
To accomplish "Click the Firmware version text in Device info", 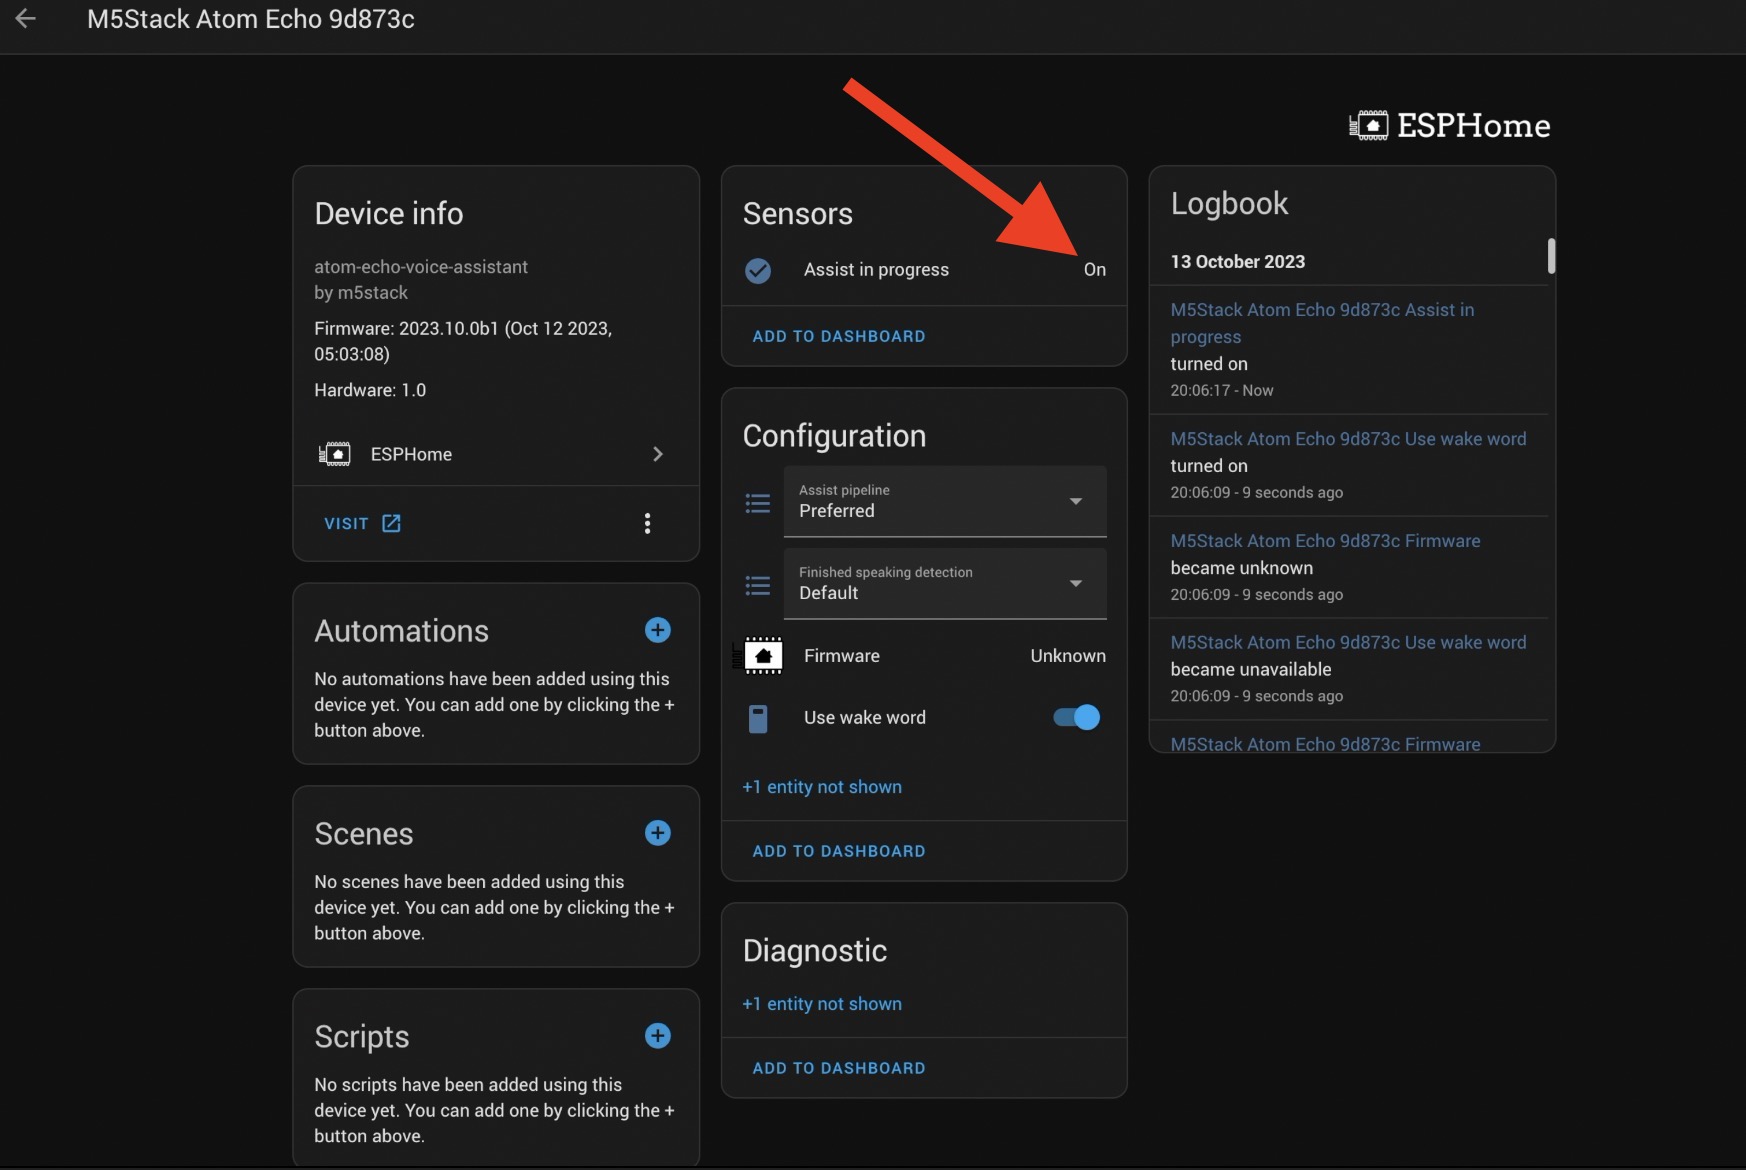I will (x=463, y=341).
